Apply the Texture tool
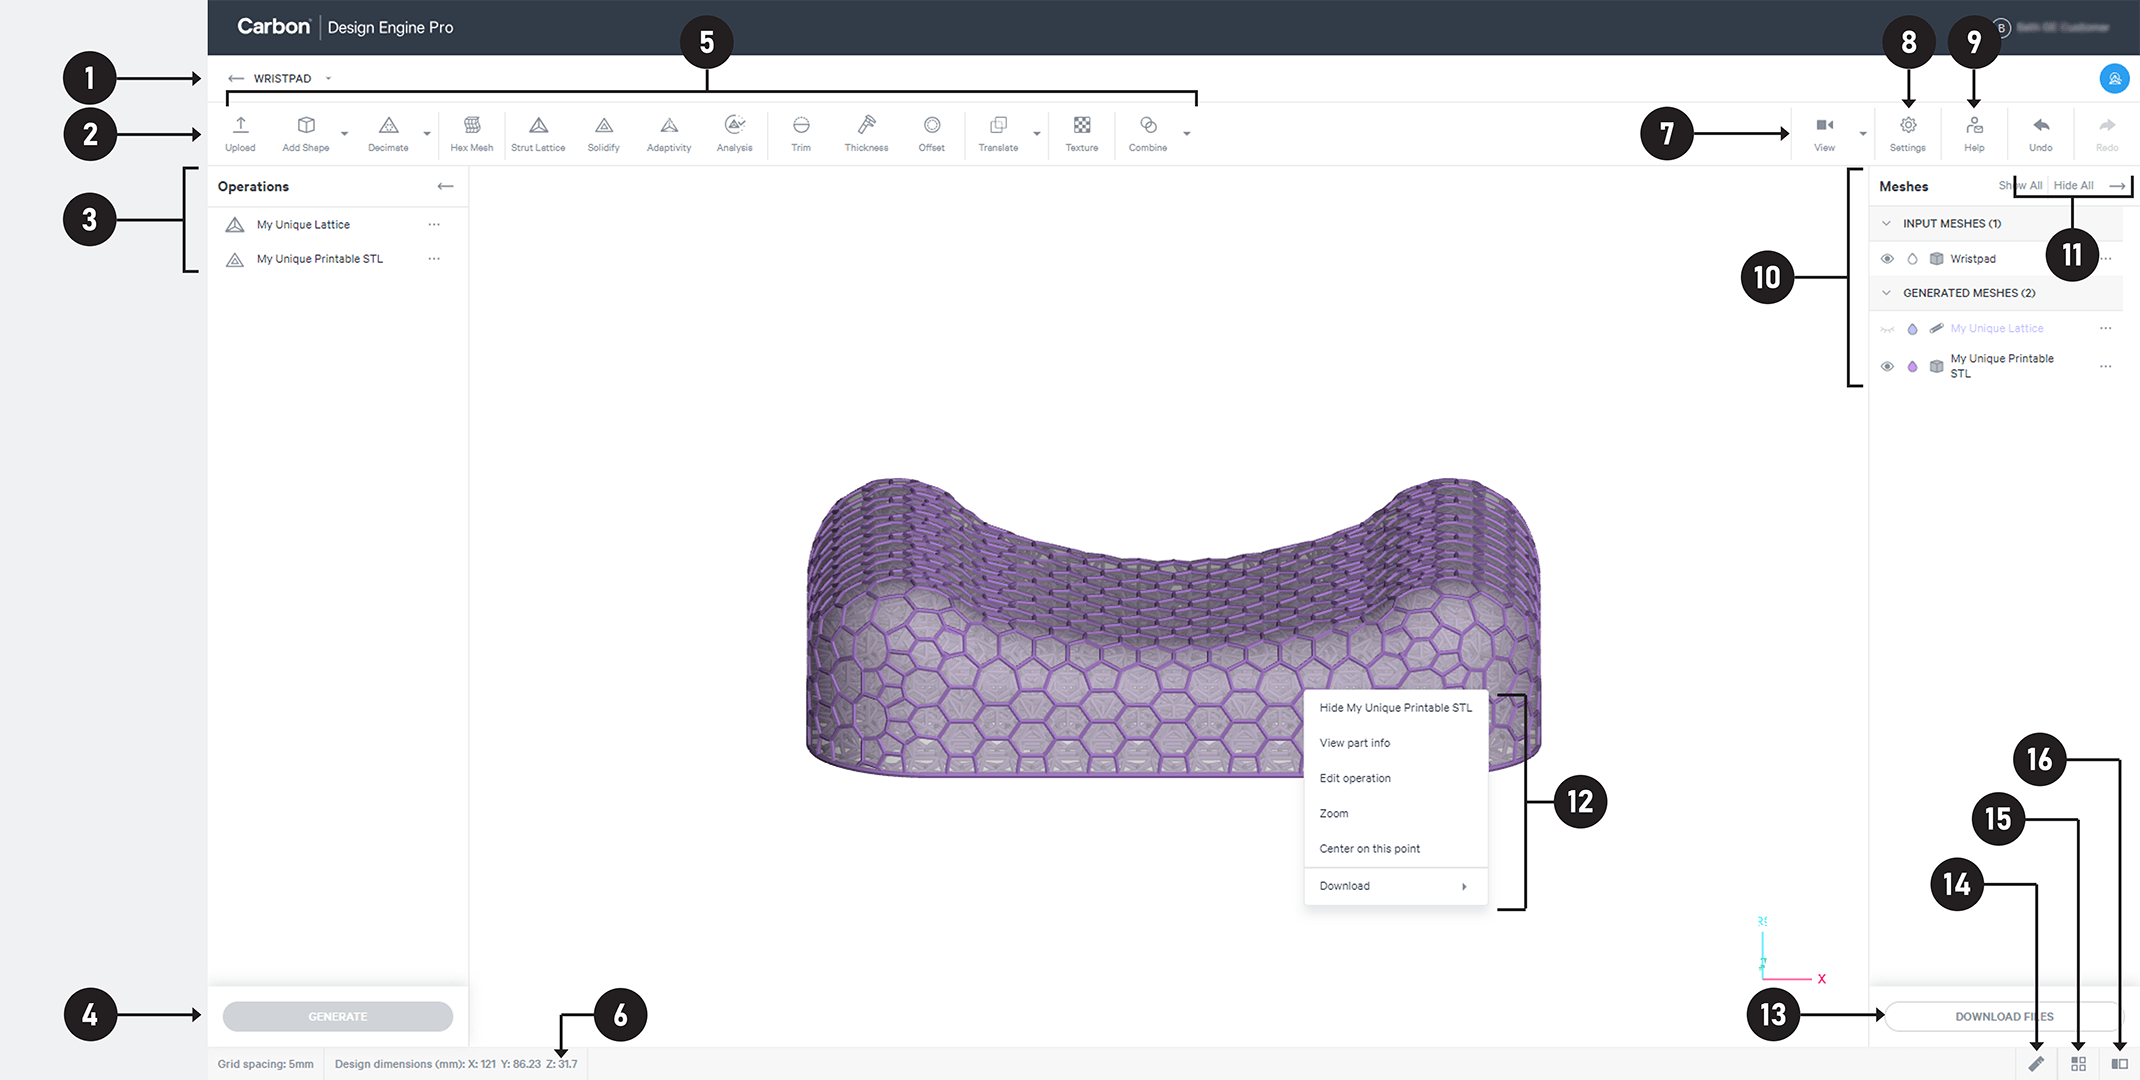 tap(1082, 133)
